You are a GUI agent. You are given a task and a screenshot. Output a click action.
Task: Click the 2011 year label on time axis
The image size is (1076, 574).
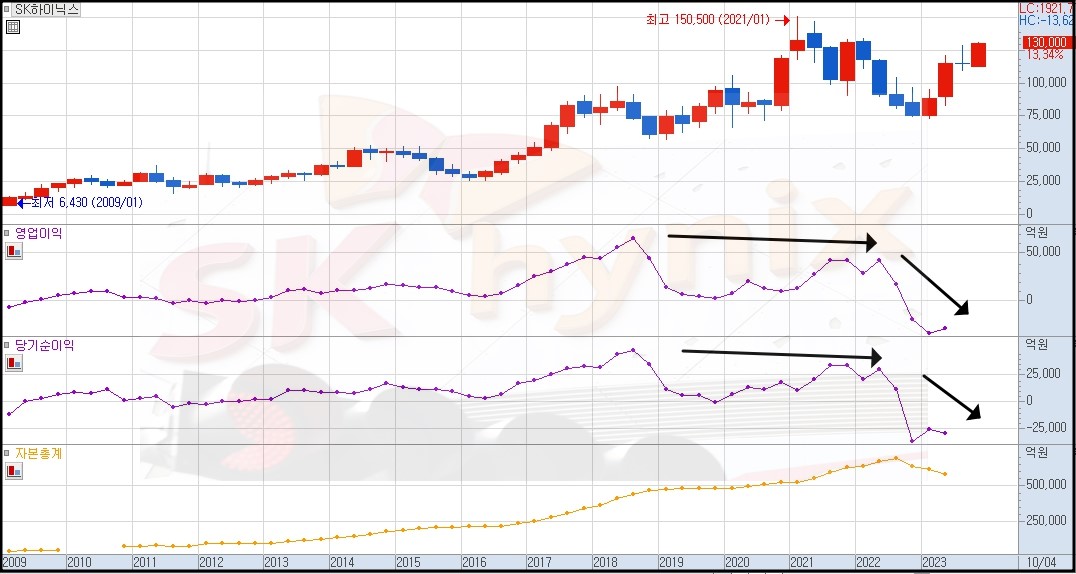(x=145, y=562)
